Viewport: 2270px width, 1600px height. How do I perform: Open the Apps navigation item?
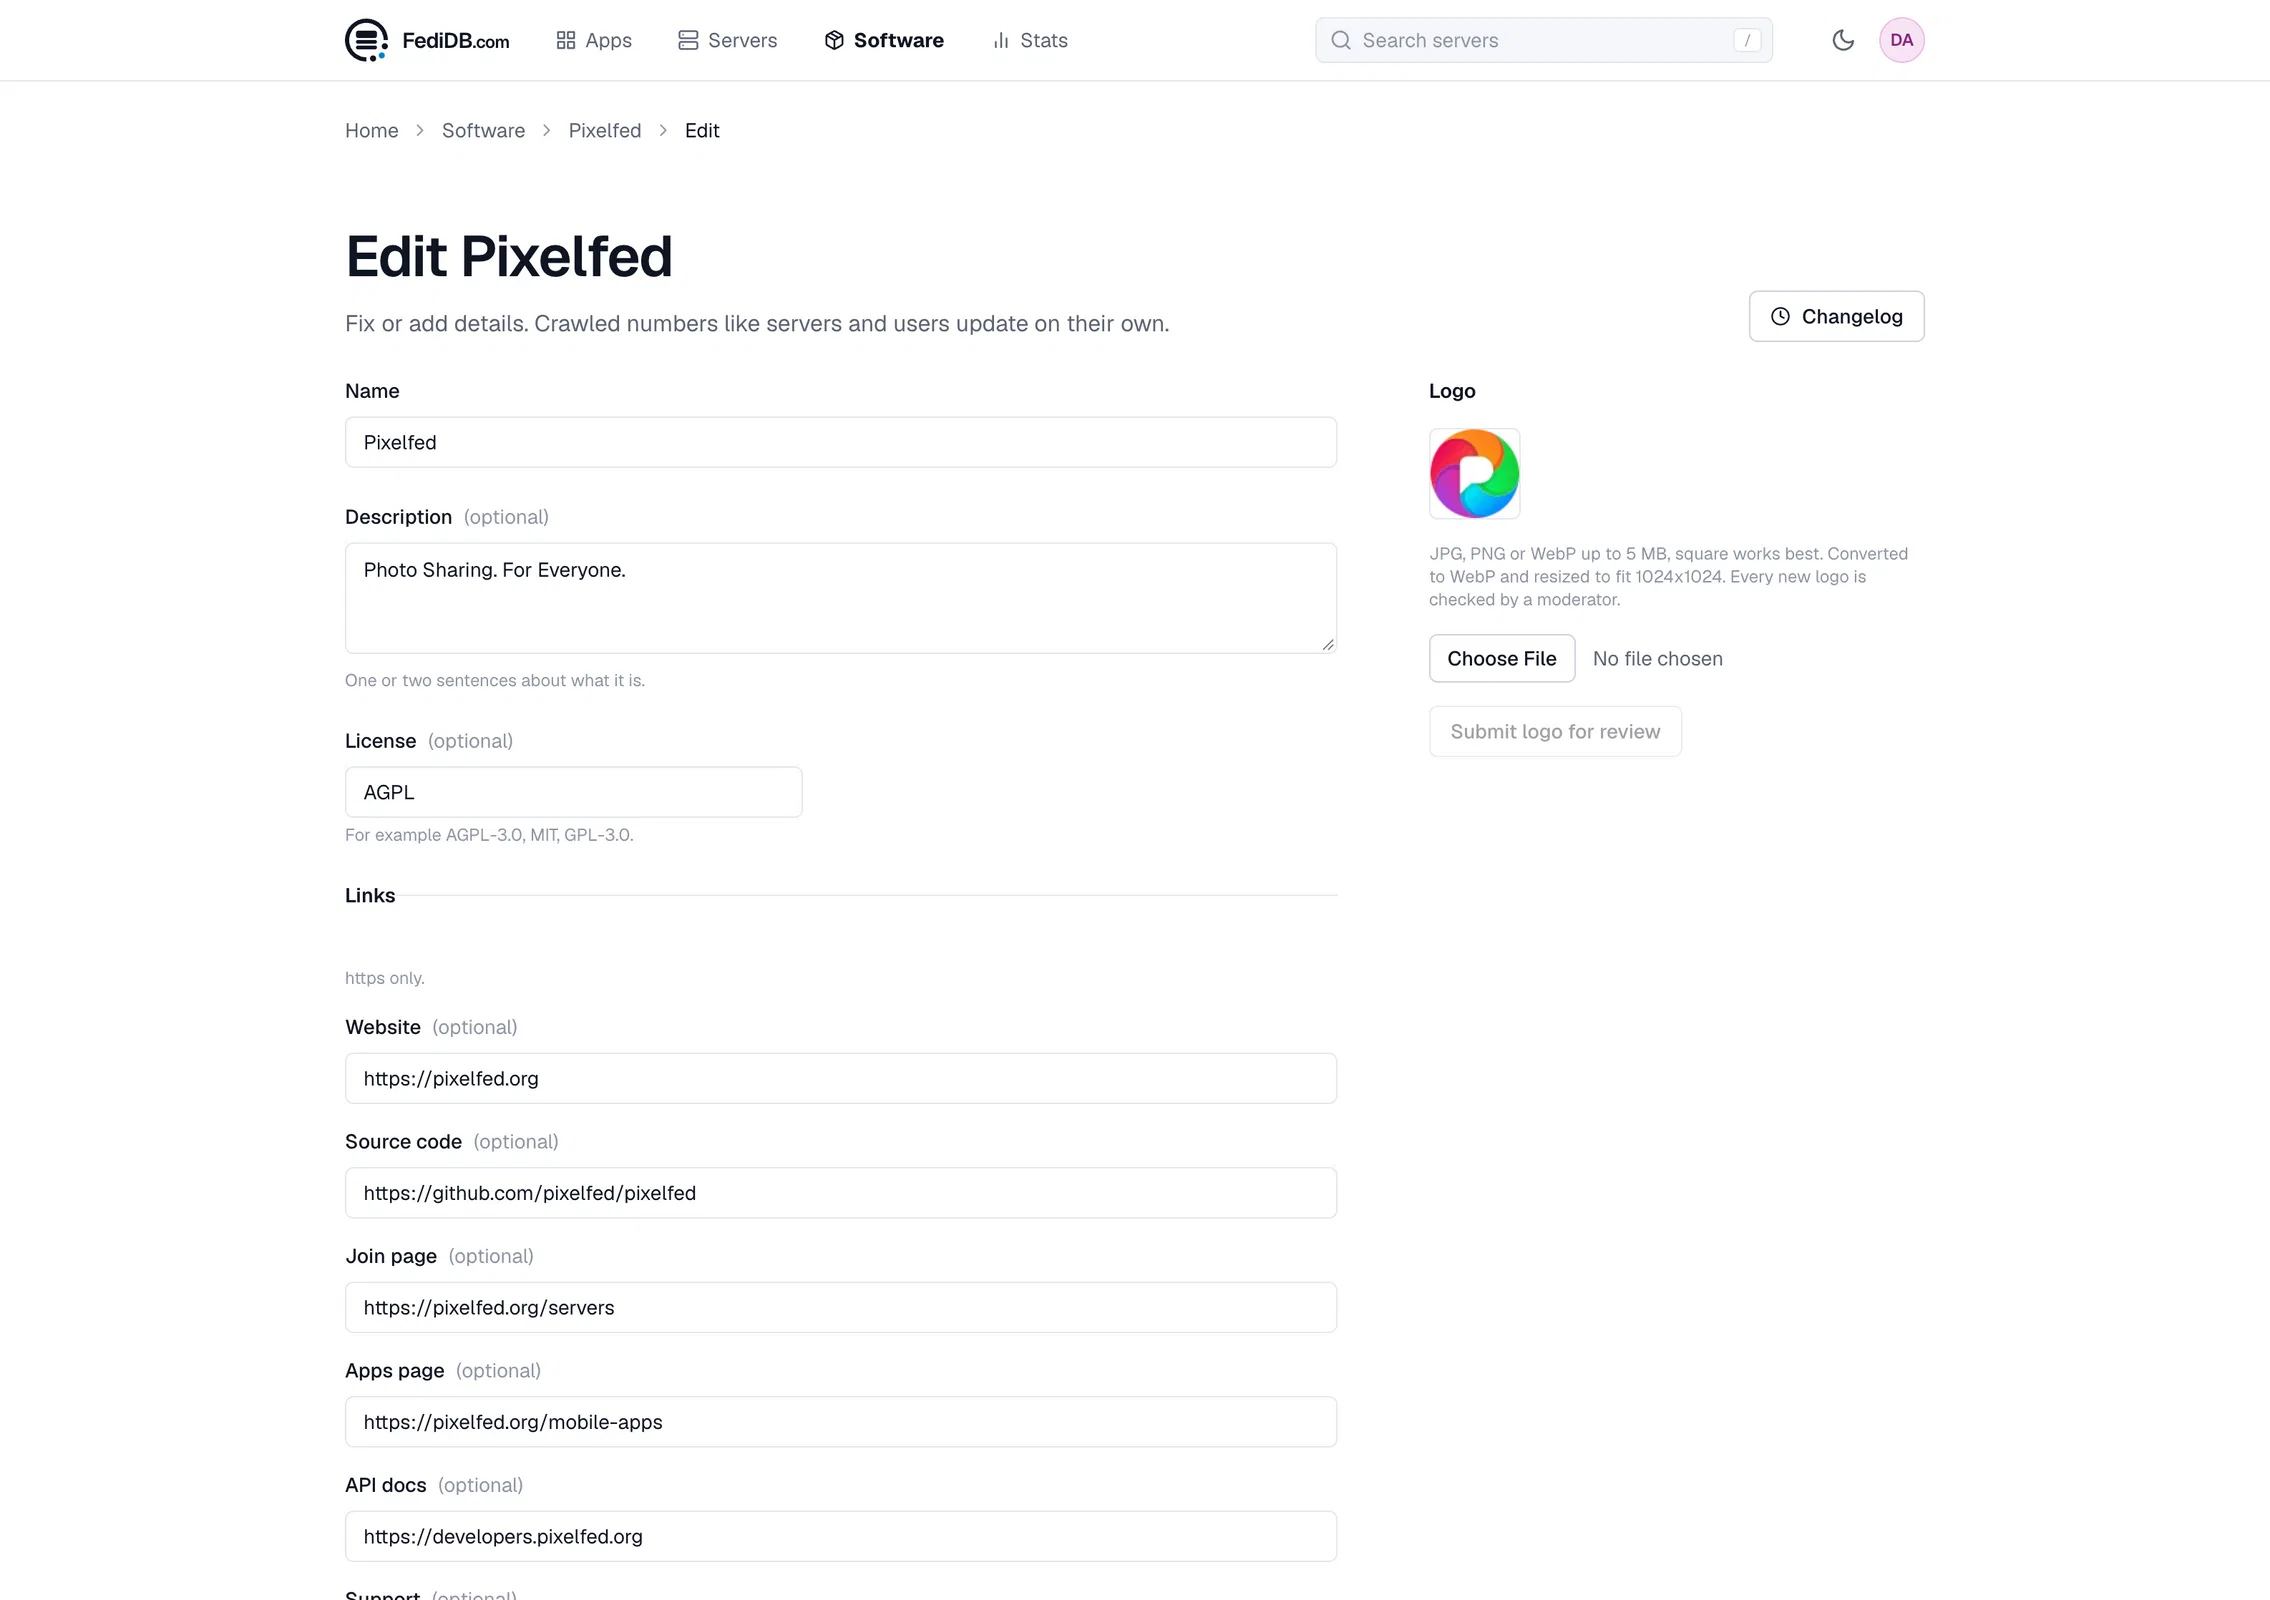pos(594,40)
